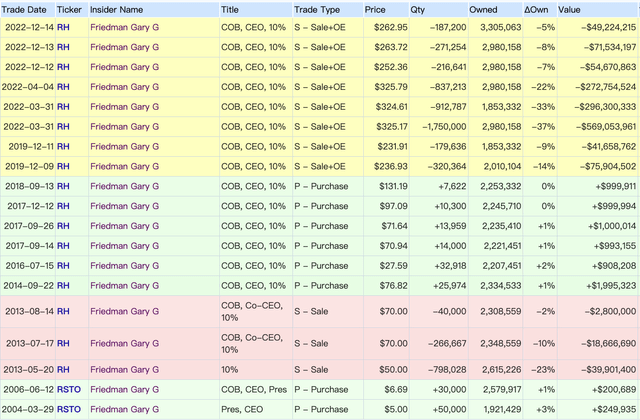Sort by the Value column header
The width and height of the screenshot is (640, 420).
569,9
